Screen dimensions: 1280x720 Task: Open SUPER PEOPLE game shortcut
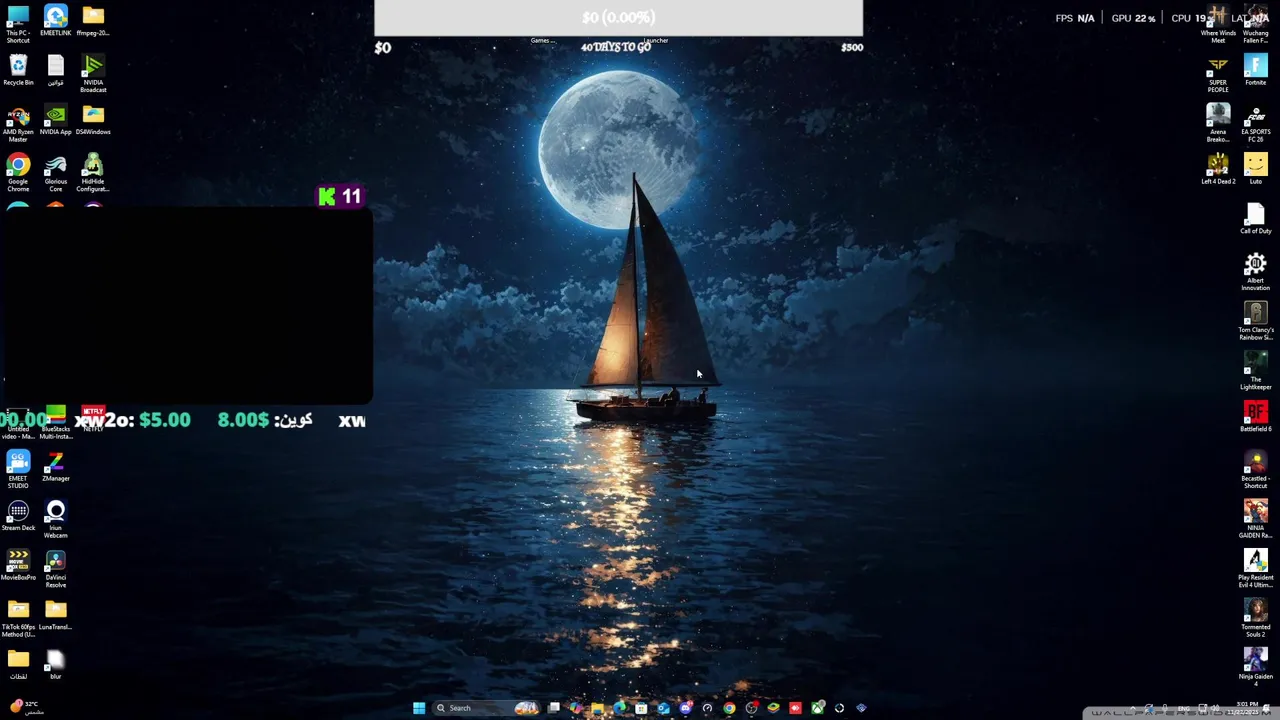(x=1218, y=74)
